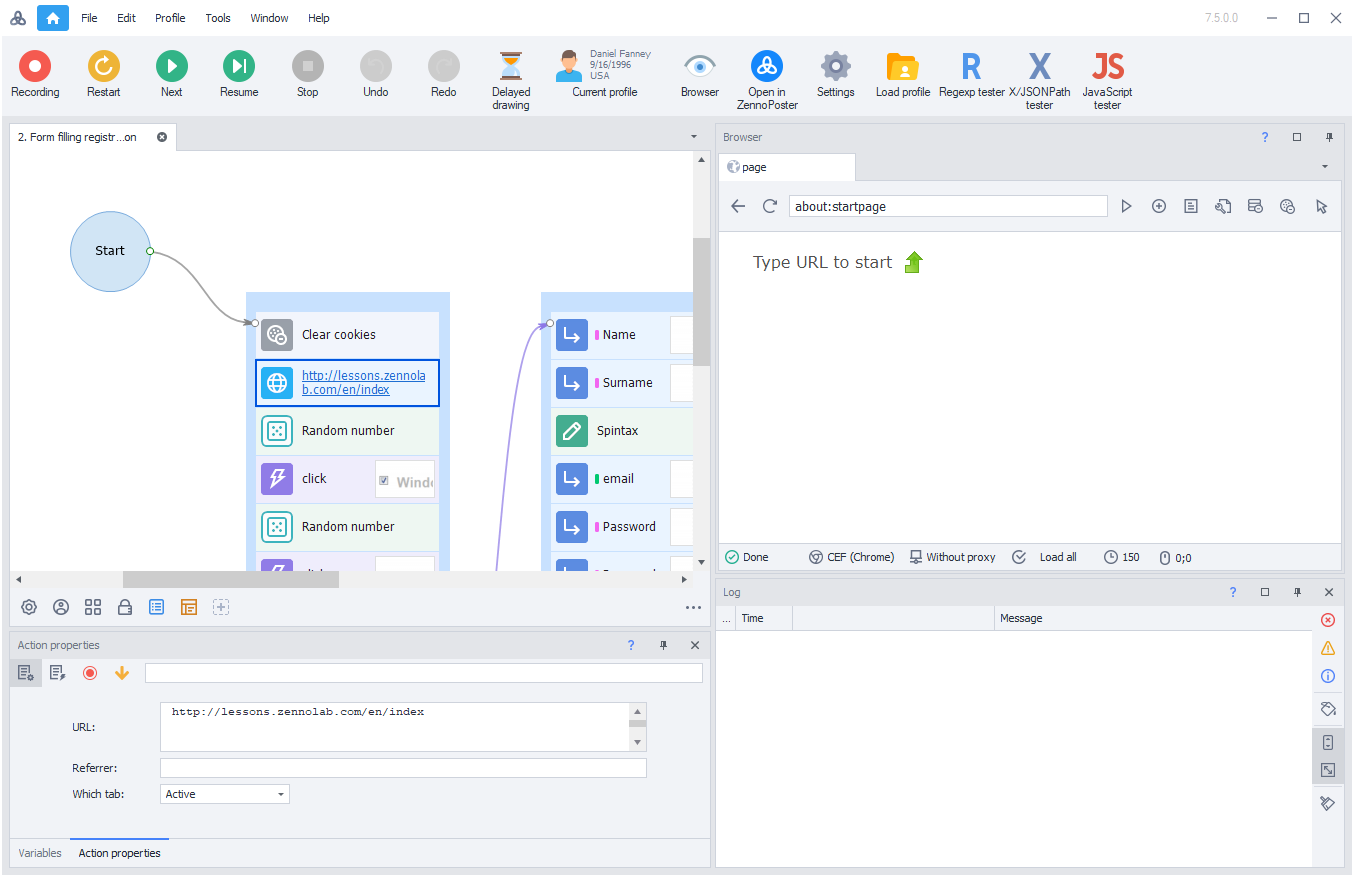Image resolution: width=1354 pixels, height=876 pixels.
Task: Open the Which tab dropdown
Action: (225, 794)
